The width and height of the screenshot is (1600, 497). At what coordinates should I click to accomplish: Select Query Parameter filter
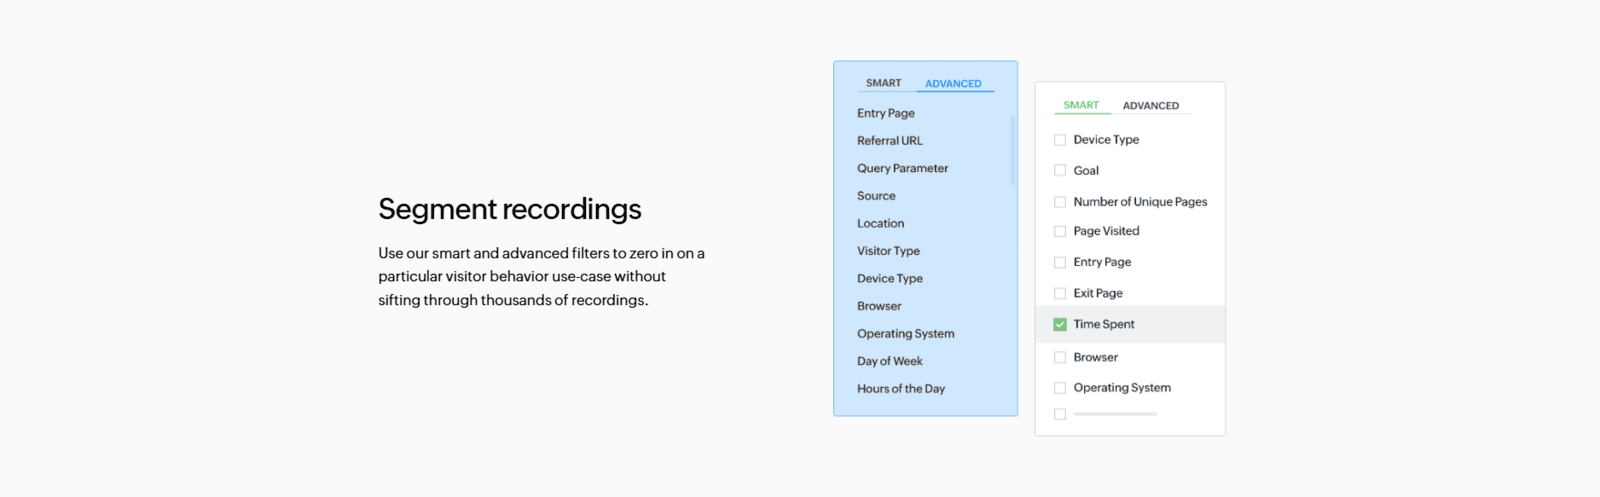point(902,168)
